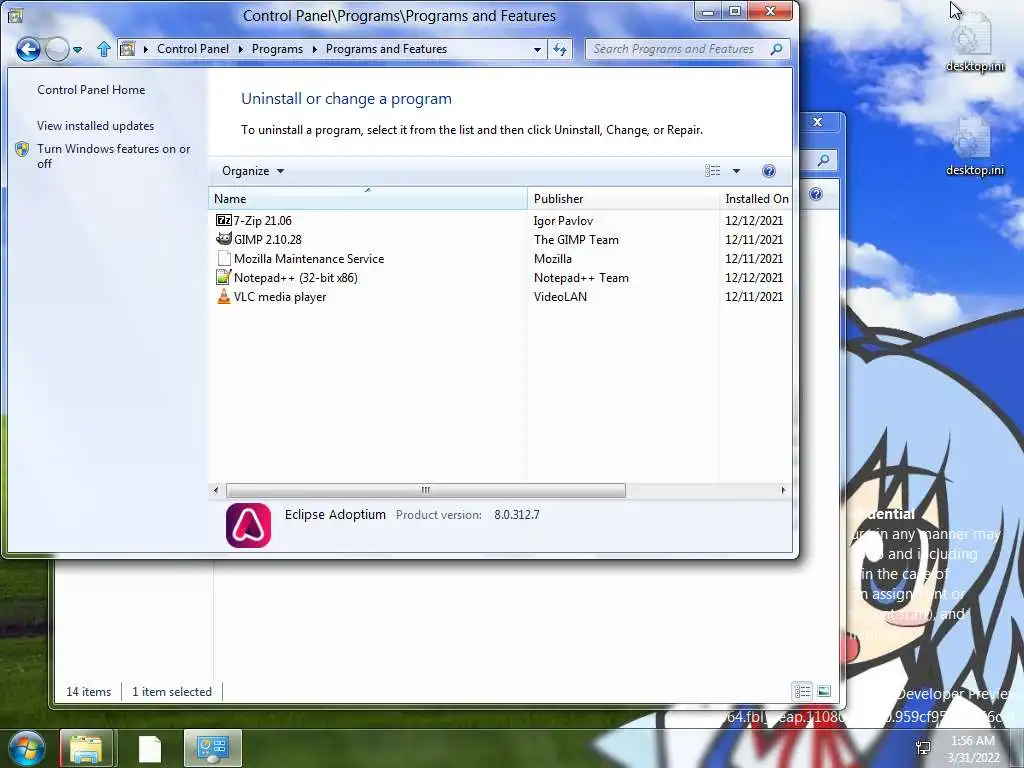
Task: Click the Up one level arrow icon
Action: tap(103, 49)
